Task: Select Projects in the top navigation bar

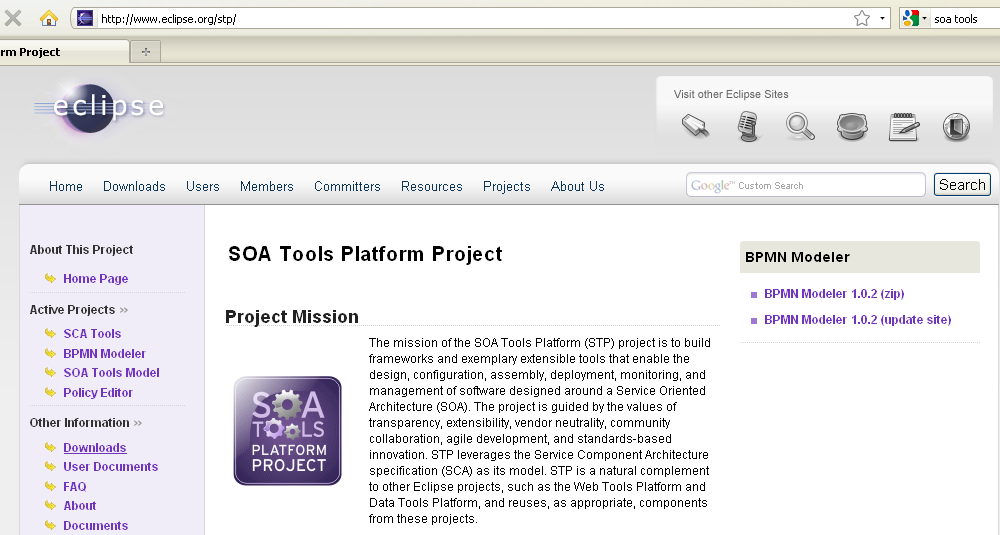Action: pos(506,186)
